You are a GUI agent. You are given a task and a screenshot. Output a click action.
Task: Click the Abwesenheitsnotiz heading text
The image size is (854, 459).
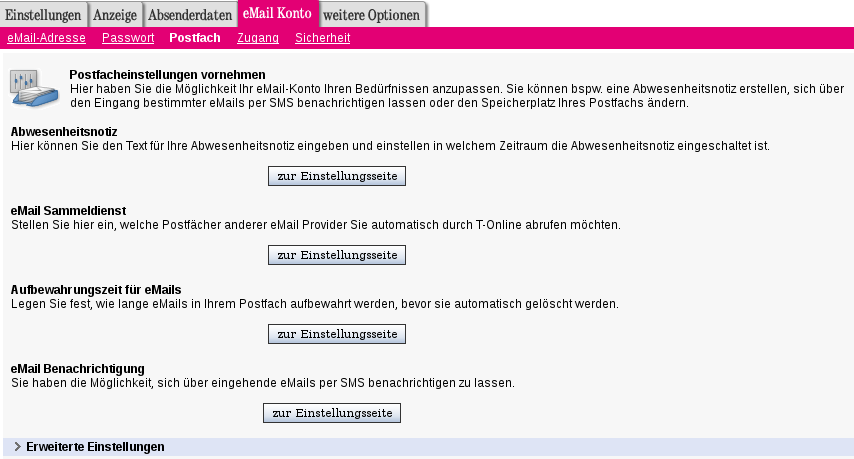pos(64,132)
